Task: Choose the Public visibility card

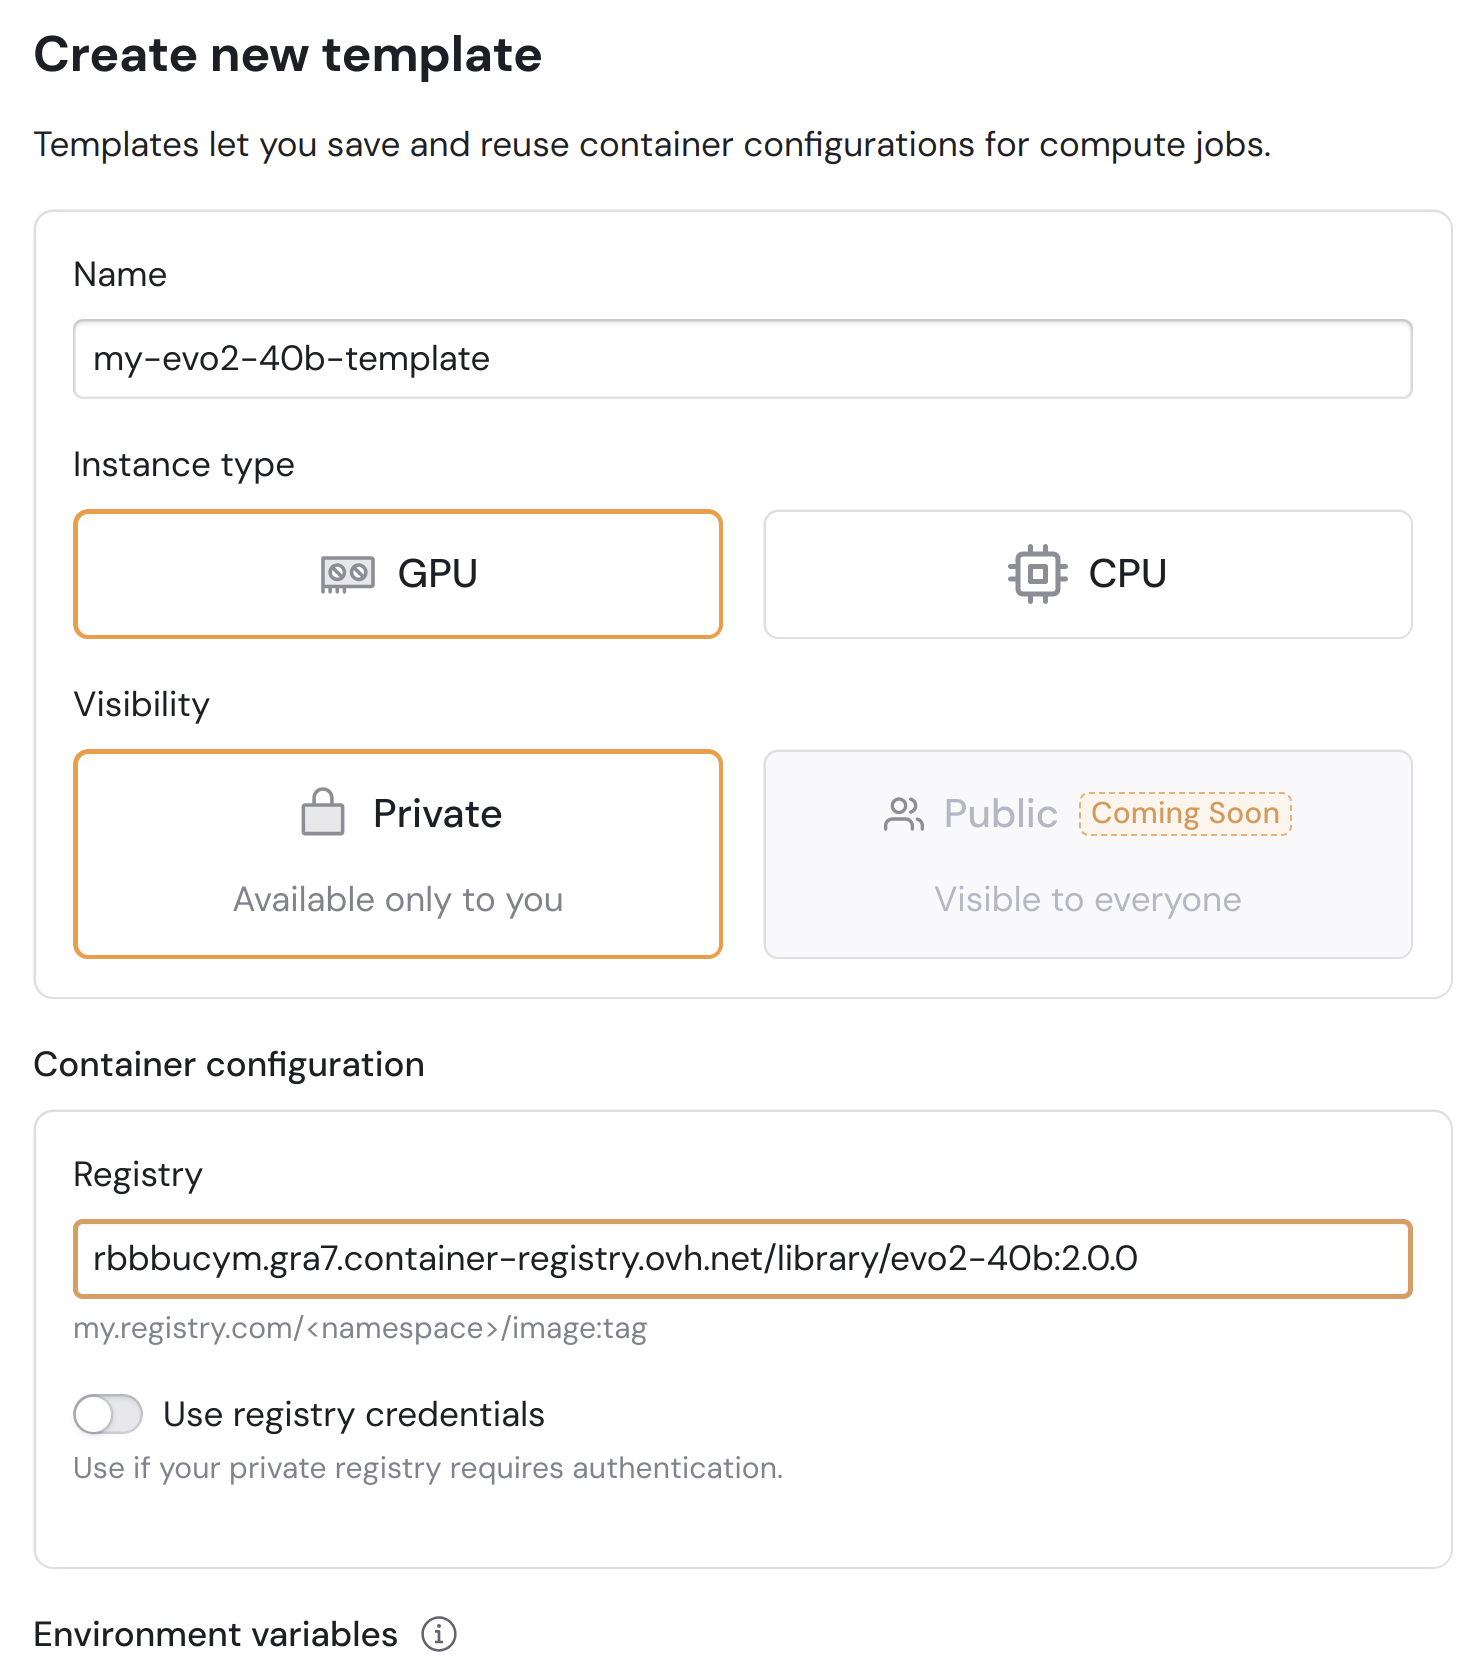Action: [1088, 854]
